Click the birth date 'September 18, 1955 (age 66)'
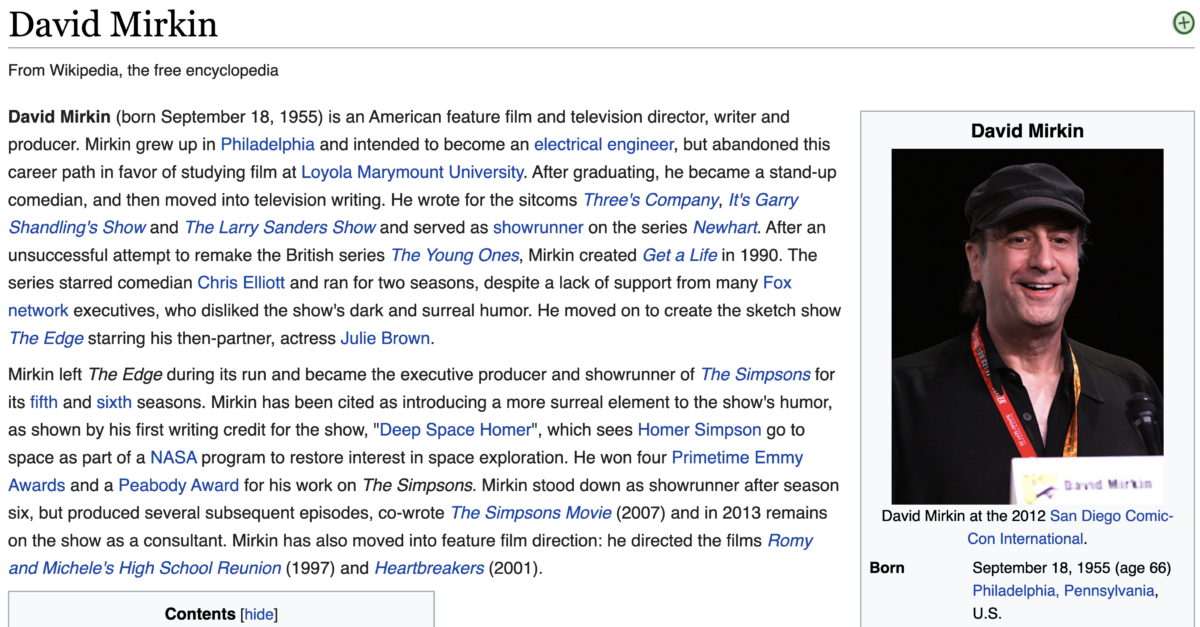The image size is (1200, 627). (1072, 568)
